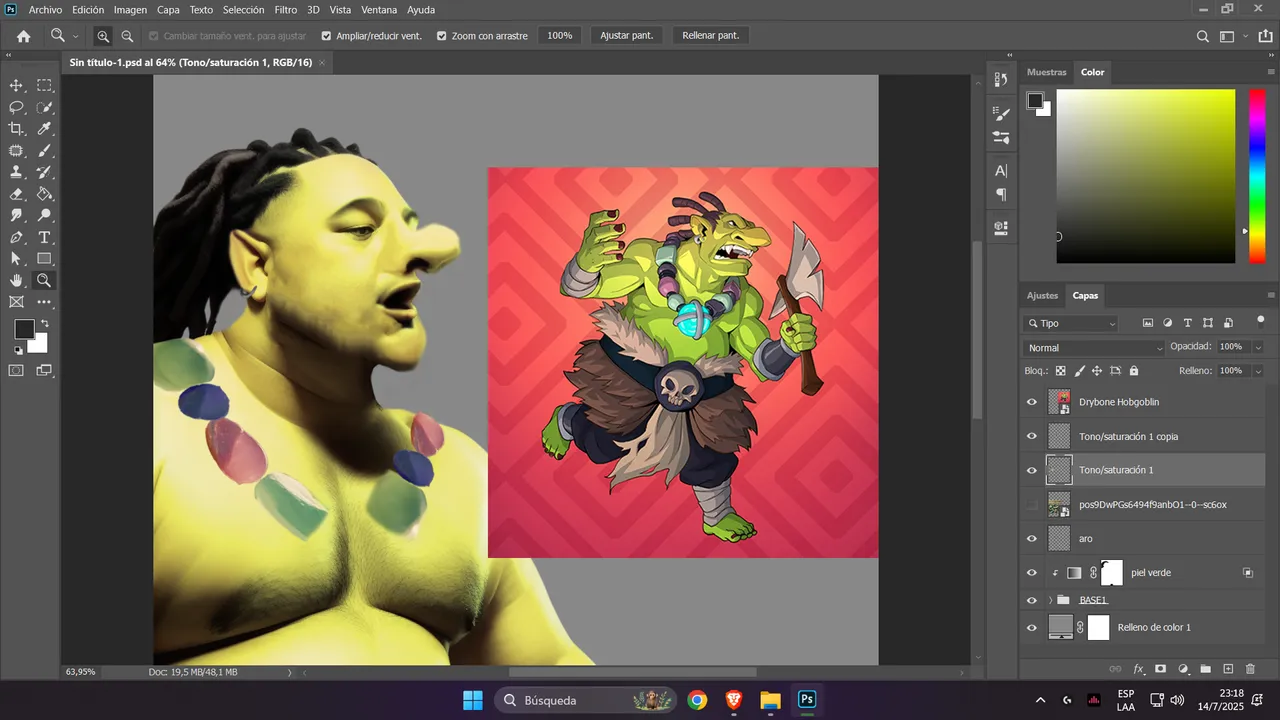Hide the Relleno de color 1 layer

1032,627
